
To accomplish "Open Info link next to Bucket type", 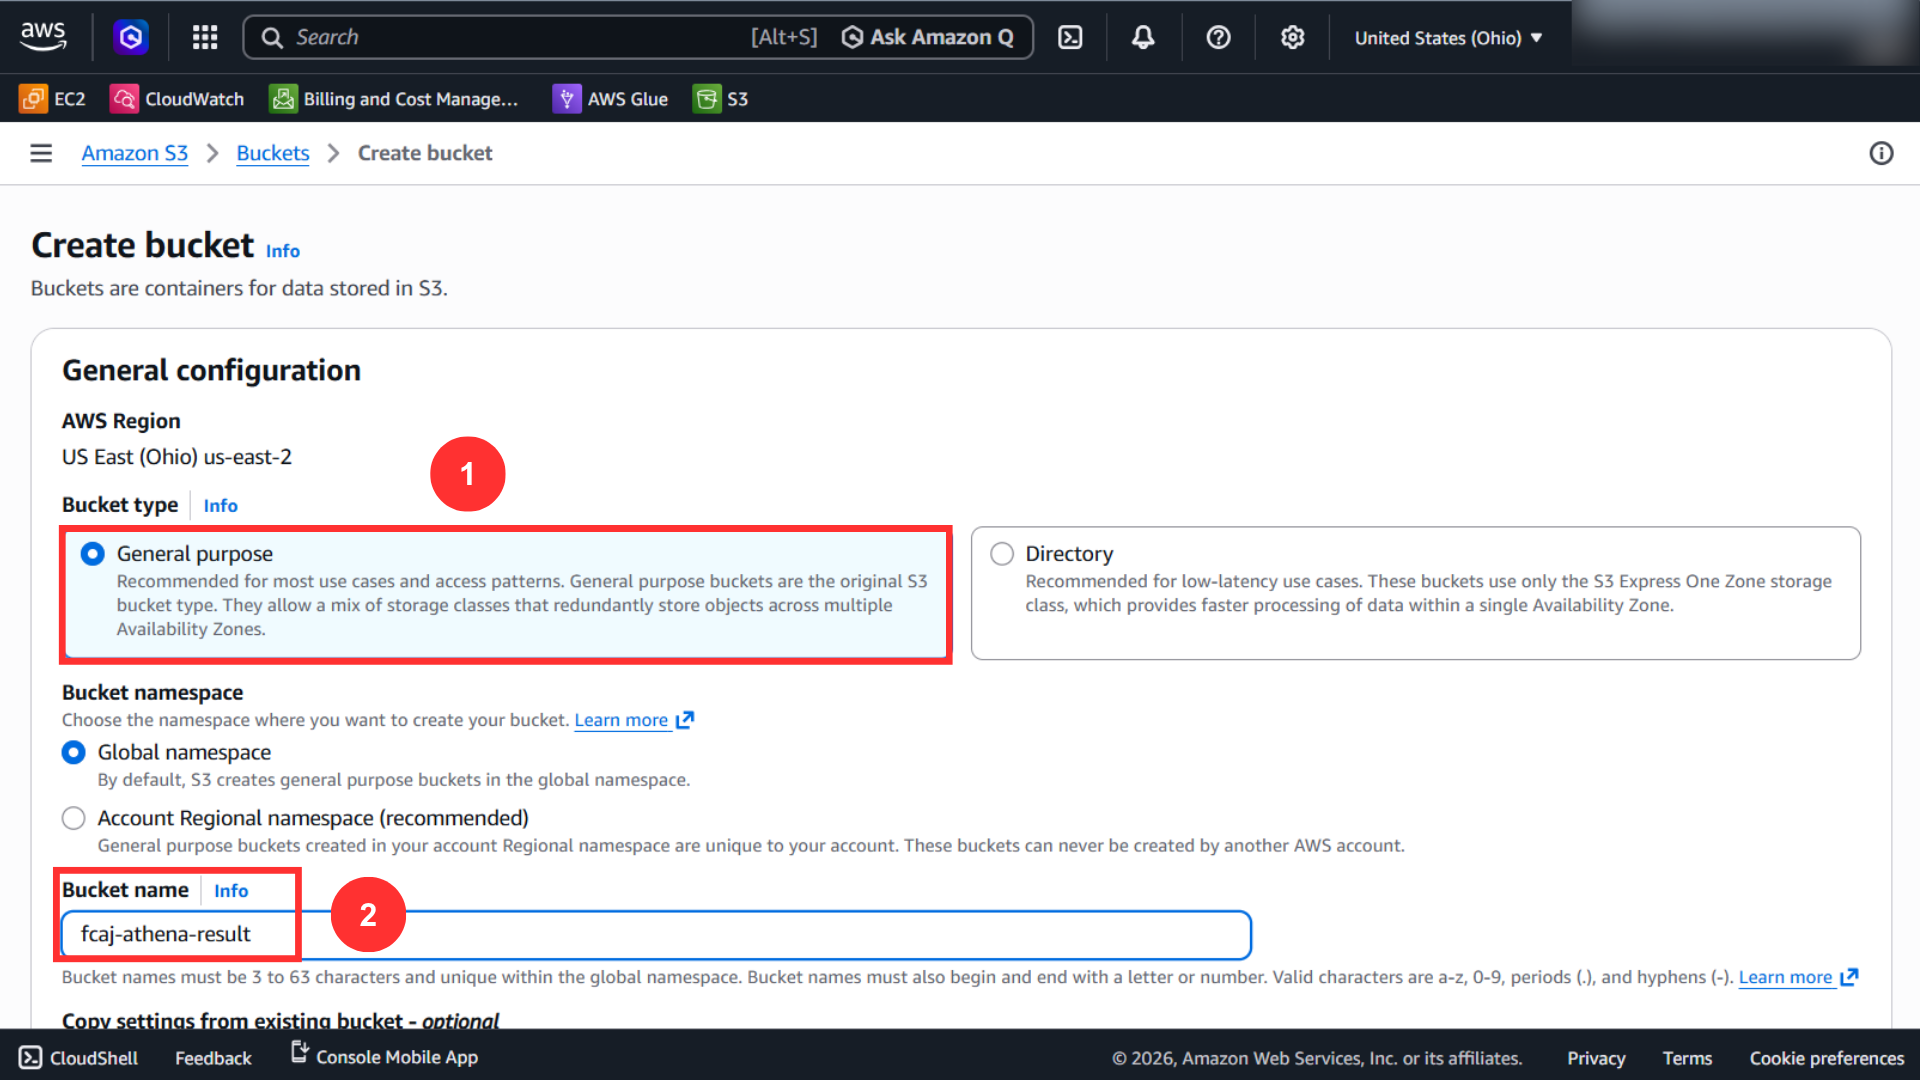I will pos(221,506).
